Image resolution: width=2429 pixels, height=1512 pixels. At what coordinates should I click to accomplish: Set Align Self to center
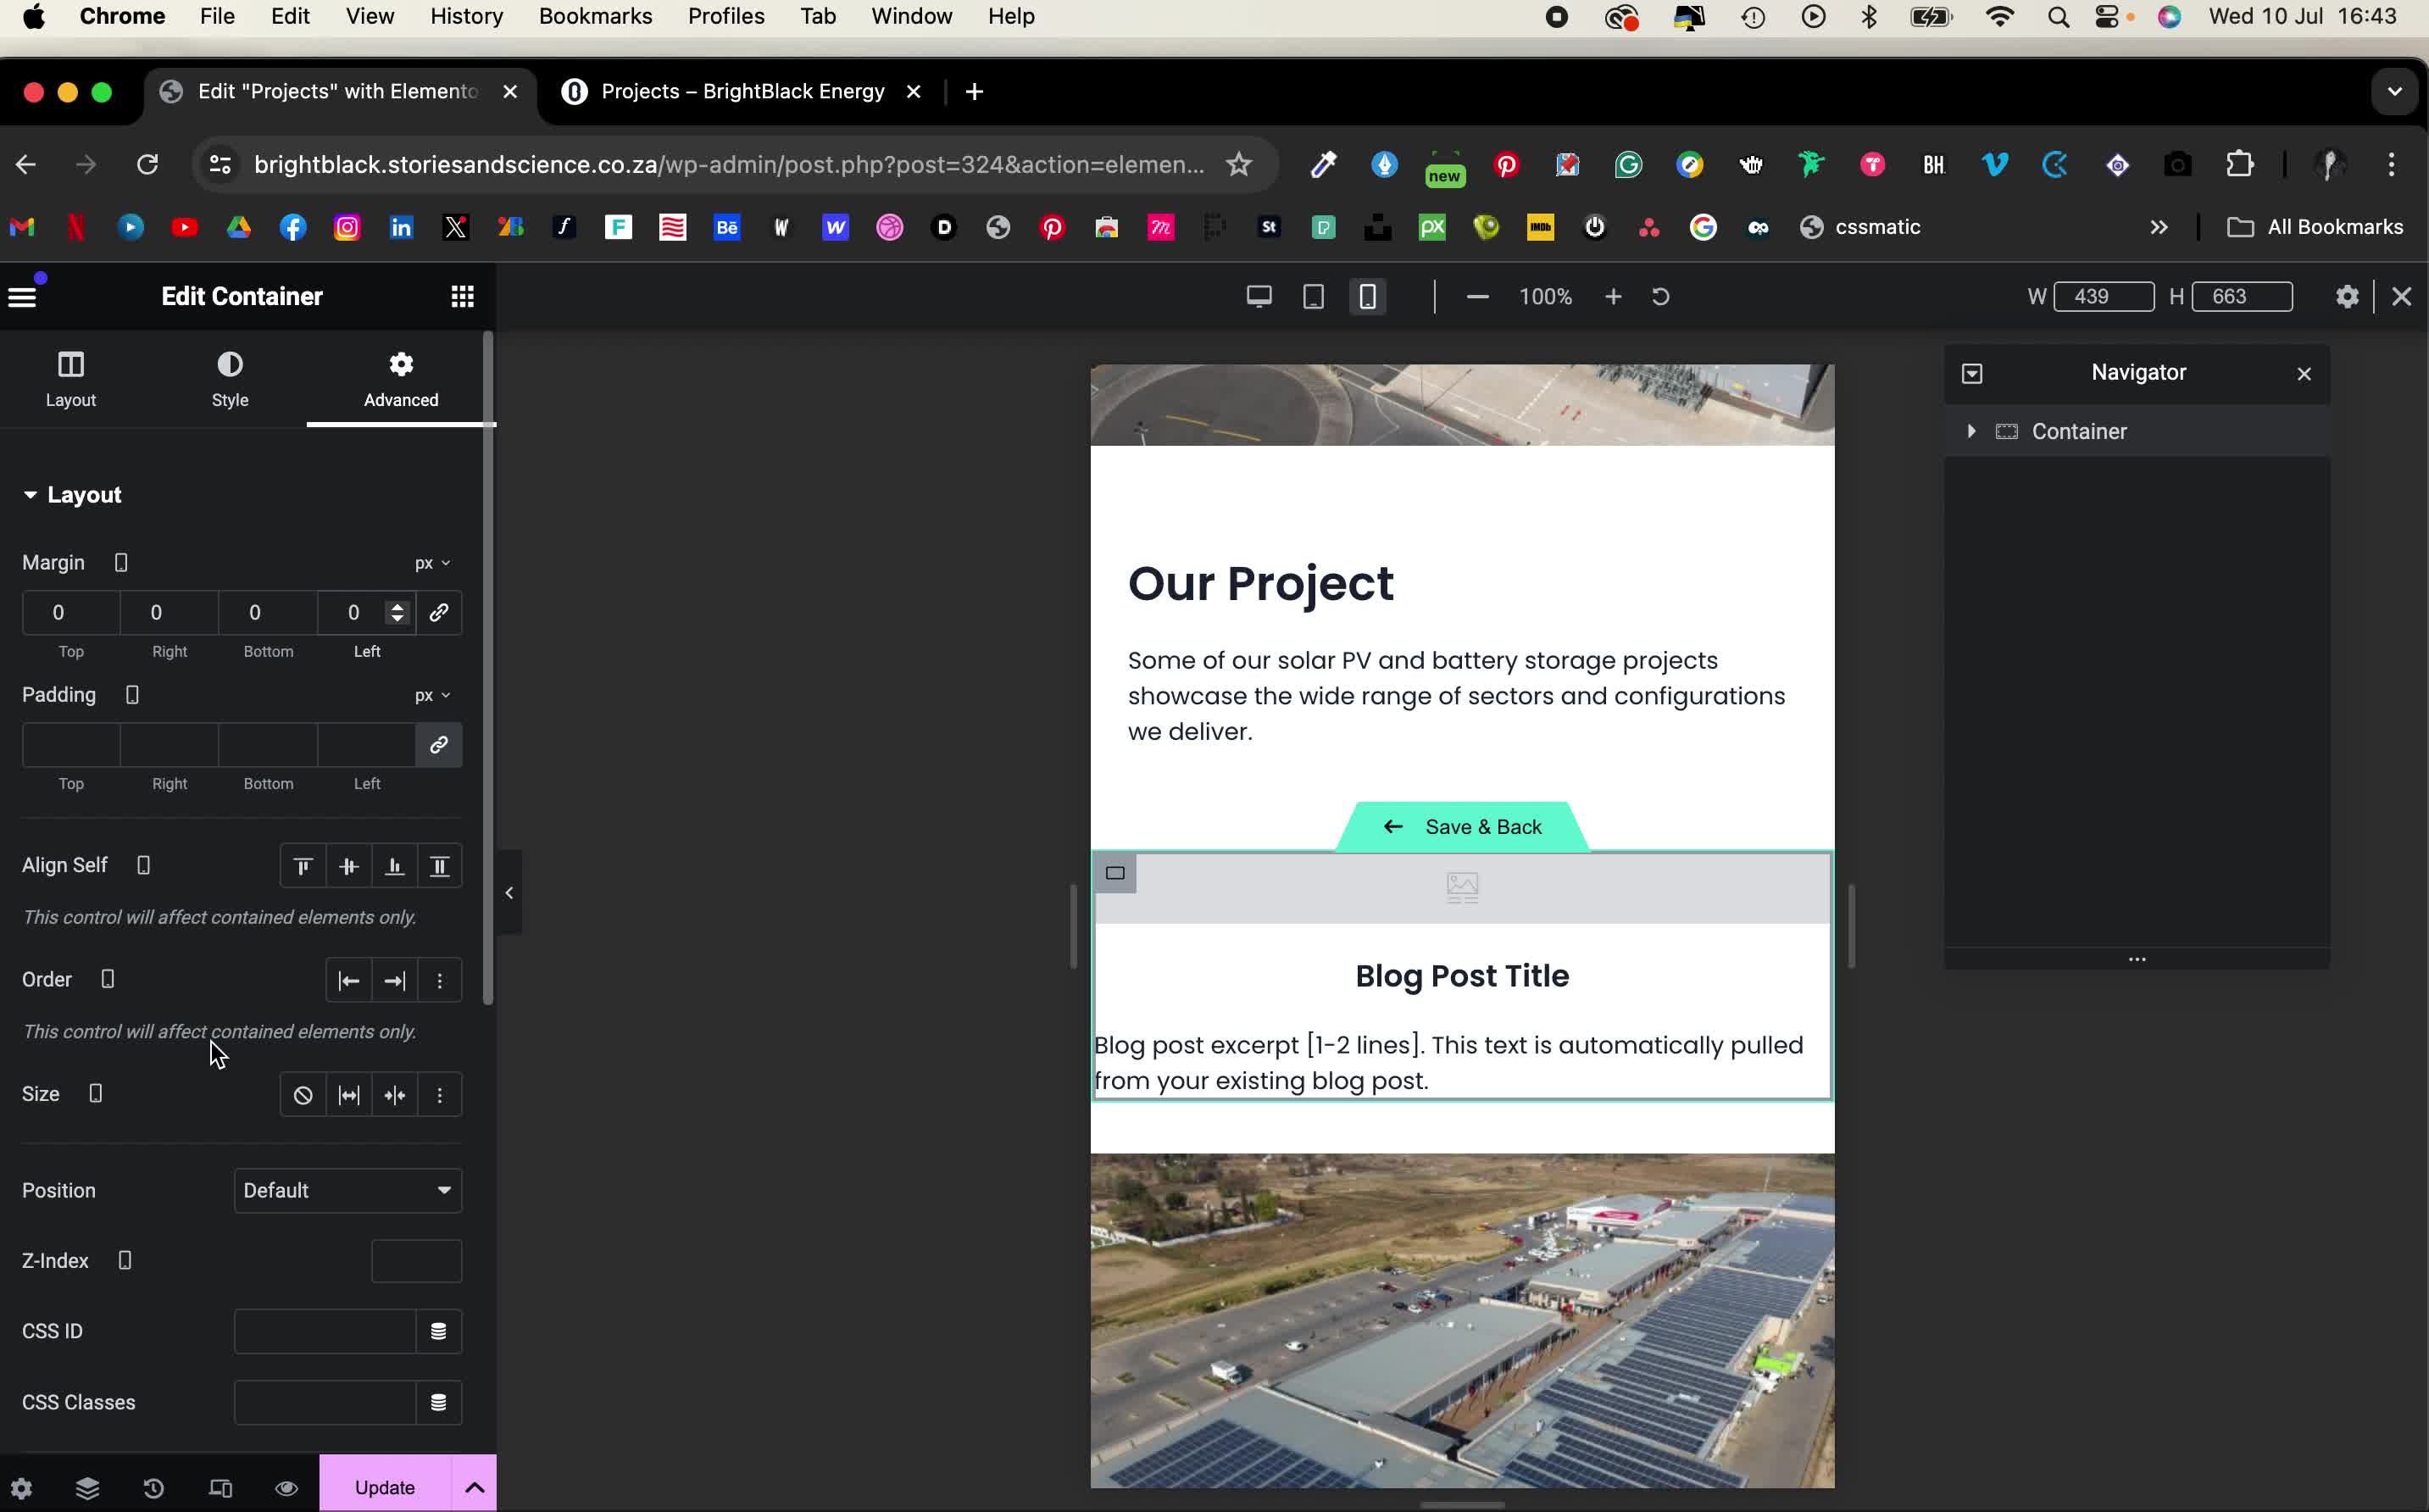[x=349, y=866]
